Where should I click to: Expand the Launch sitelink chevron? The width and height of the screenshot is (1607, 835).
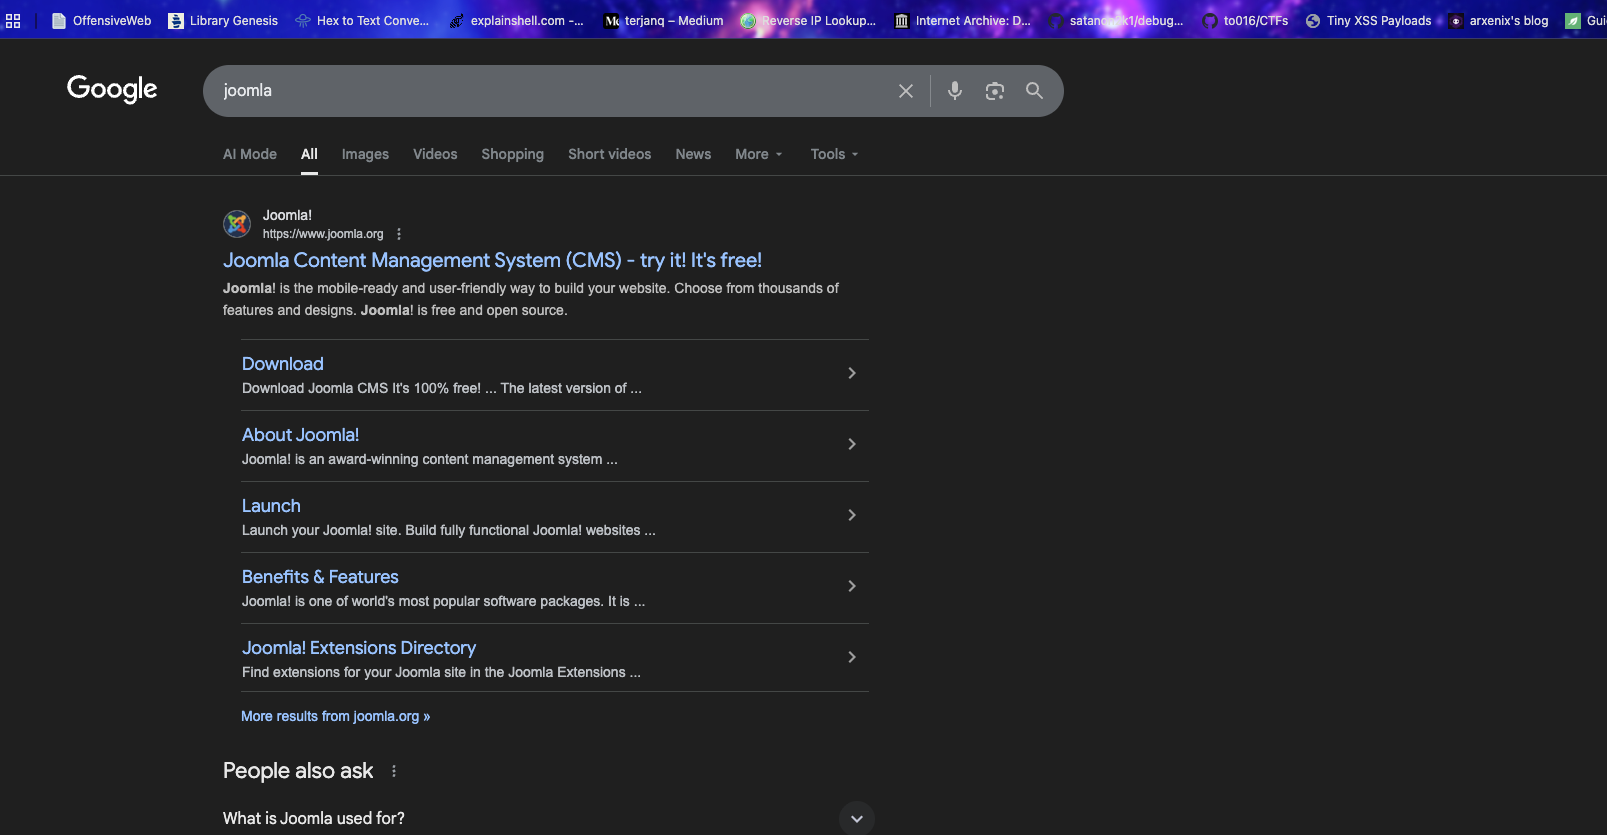point(852,515)
